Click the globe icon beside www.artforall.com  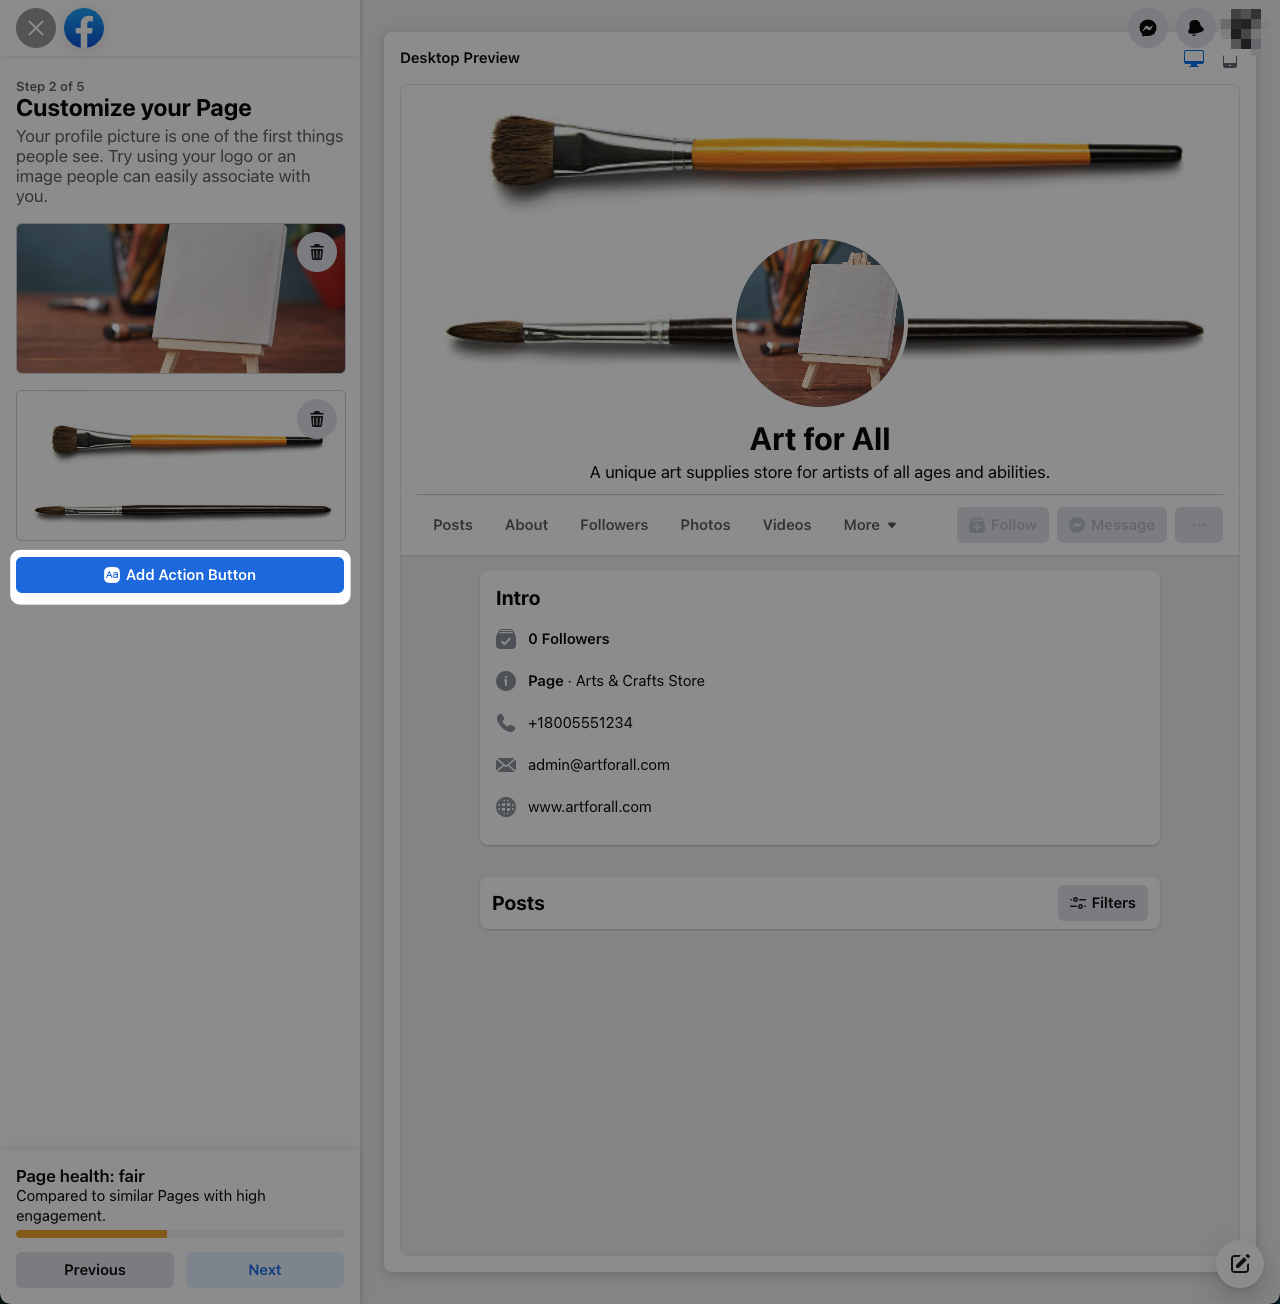click(x=506, y=807)
